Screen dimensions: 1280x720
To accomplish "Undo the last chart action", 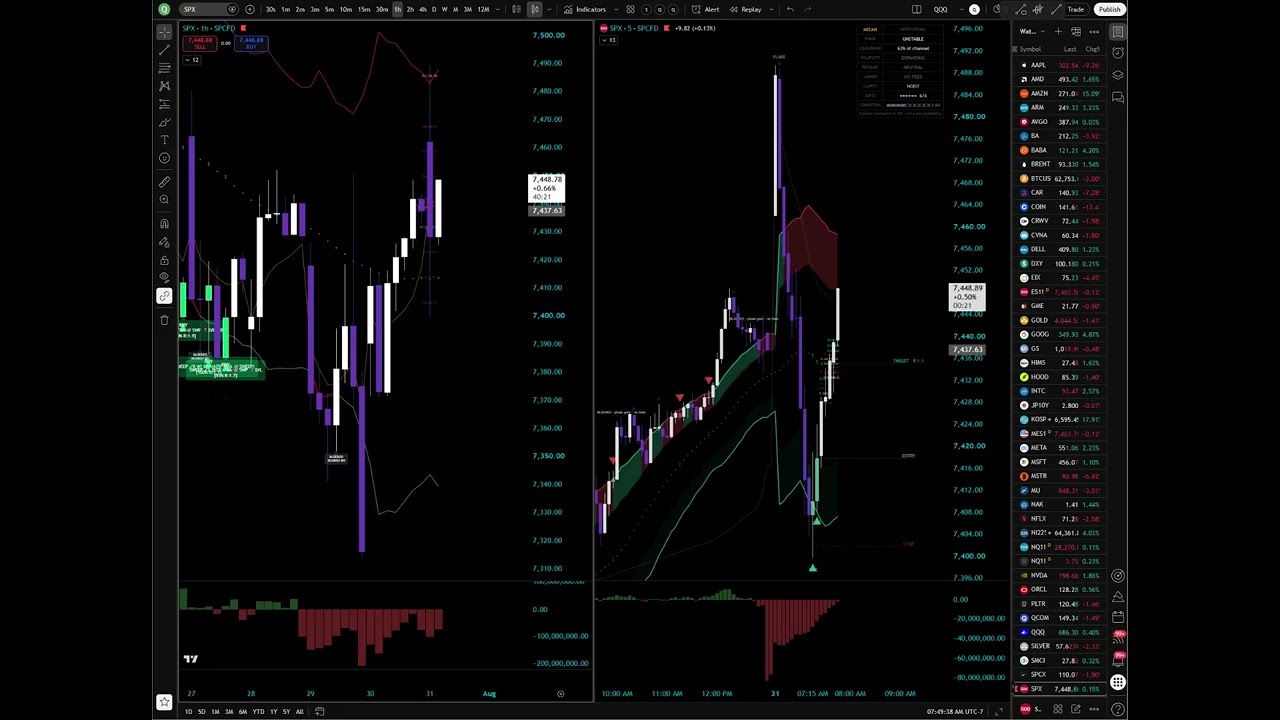I will (x=790, y=9).
